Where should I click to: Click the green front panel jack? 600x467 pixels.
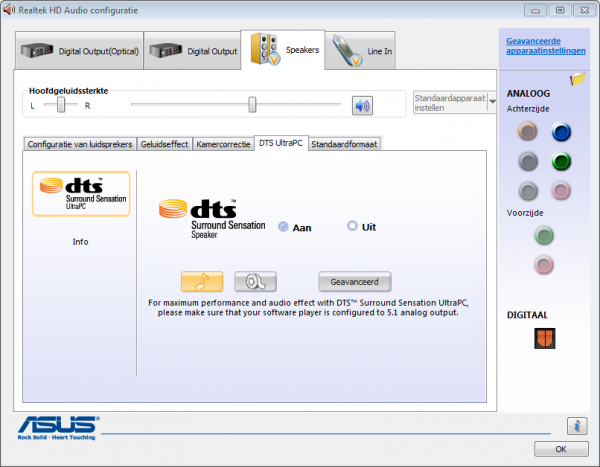(545, 236)
